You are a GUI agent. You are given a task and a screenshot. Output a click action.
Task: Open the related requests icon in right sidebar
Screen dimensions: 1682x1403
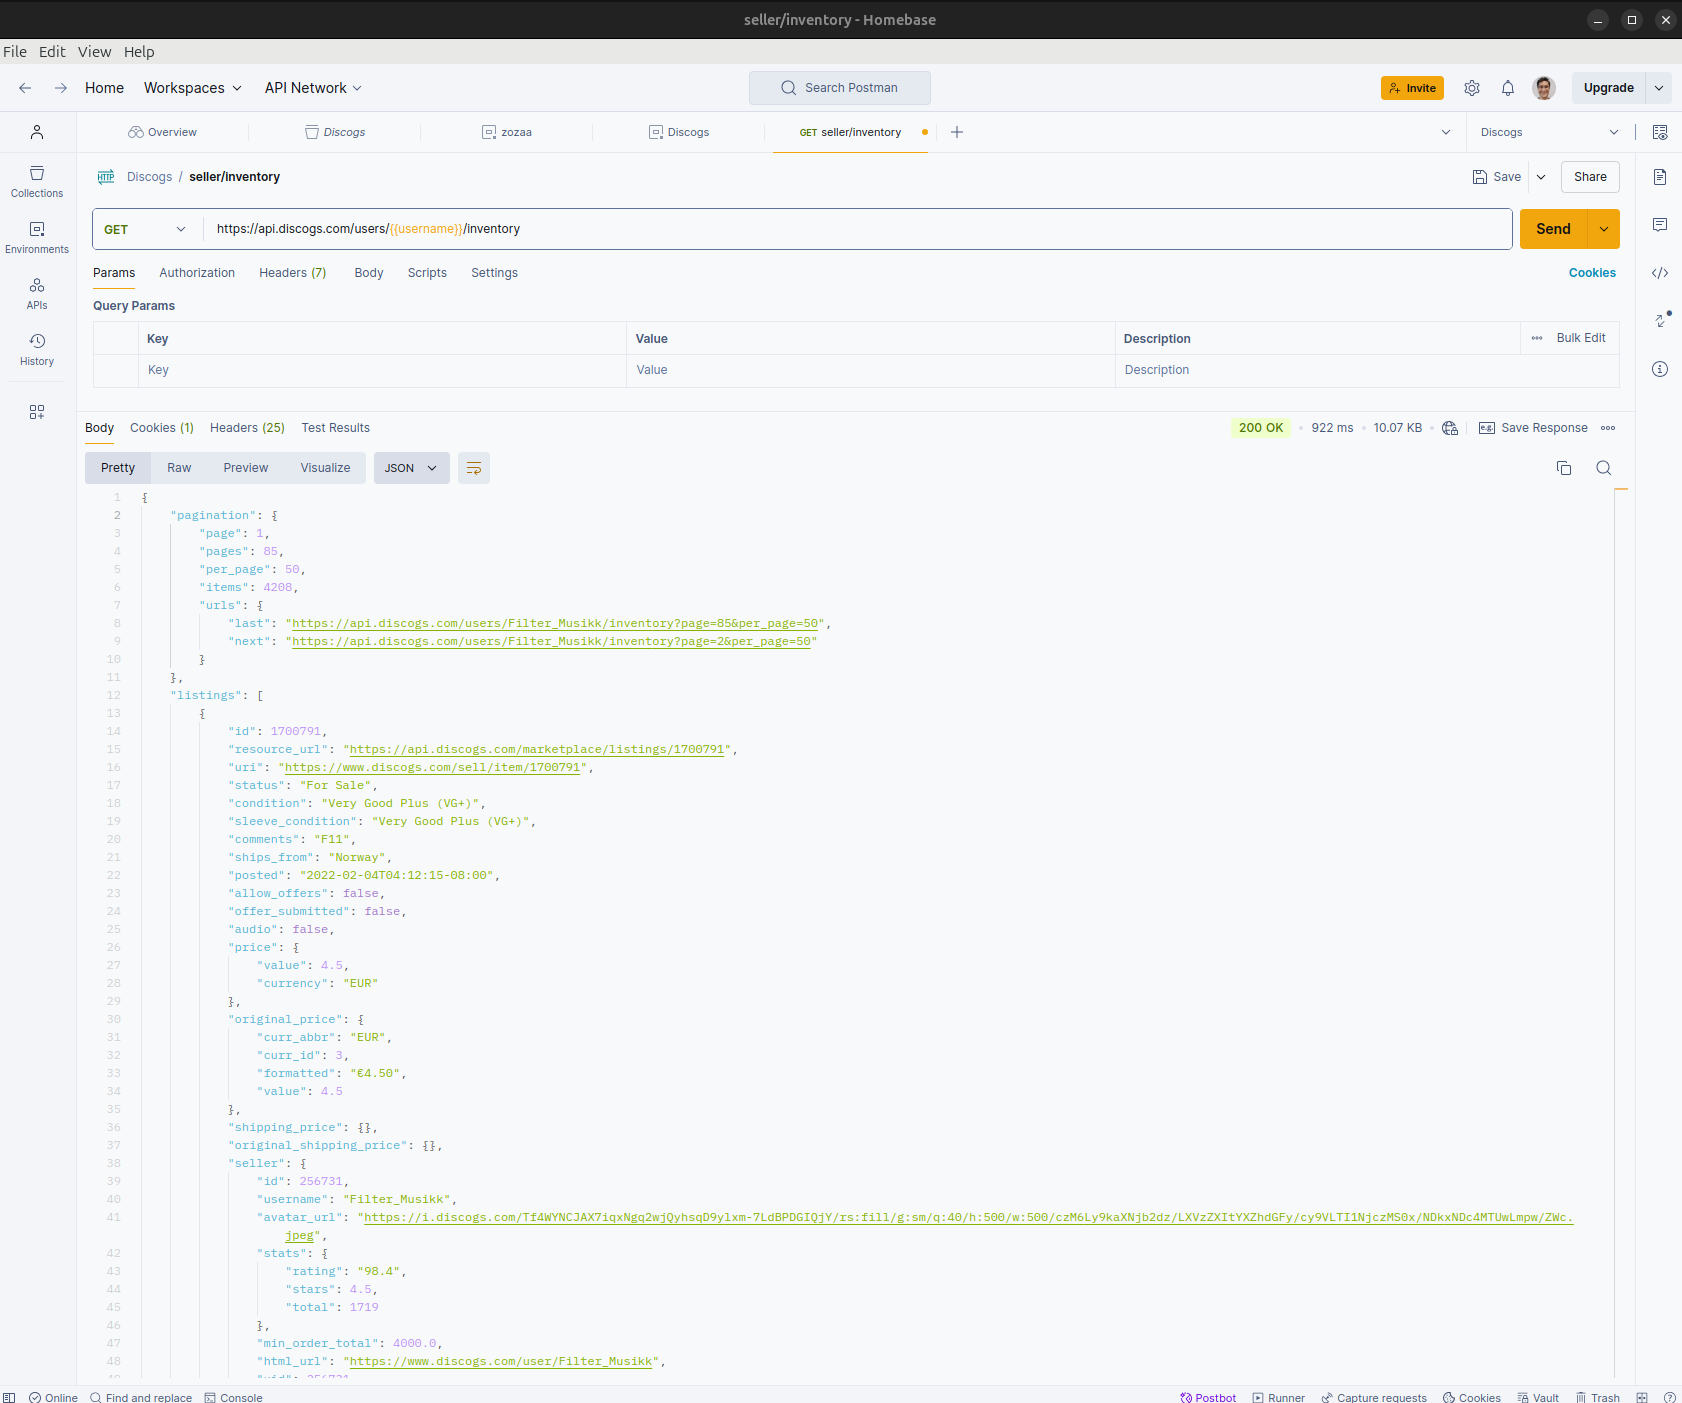1660,321
